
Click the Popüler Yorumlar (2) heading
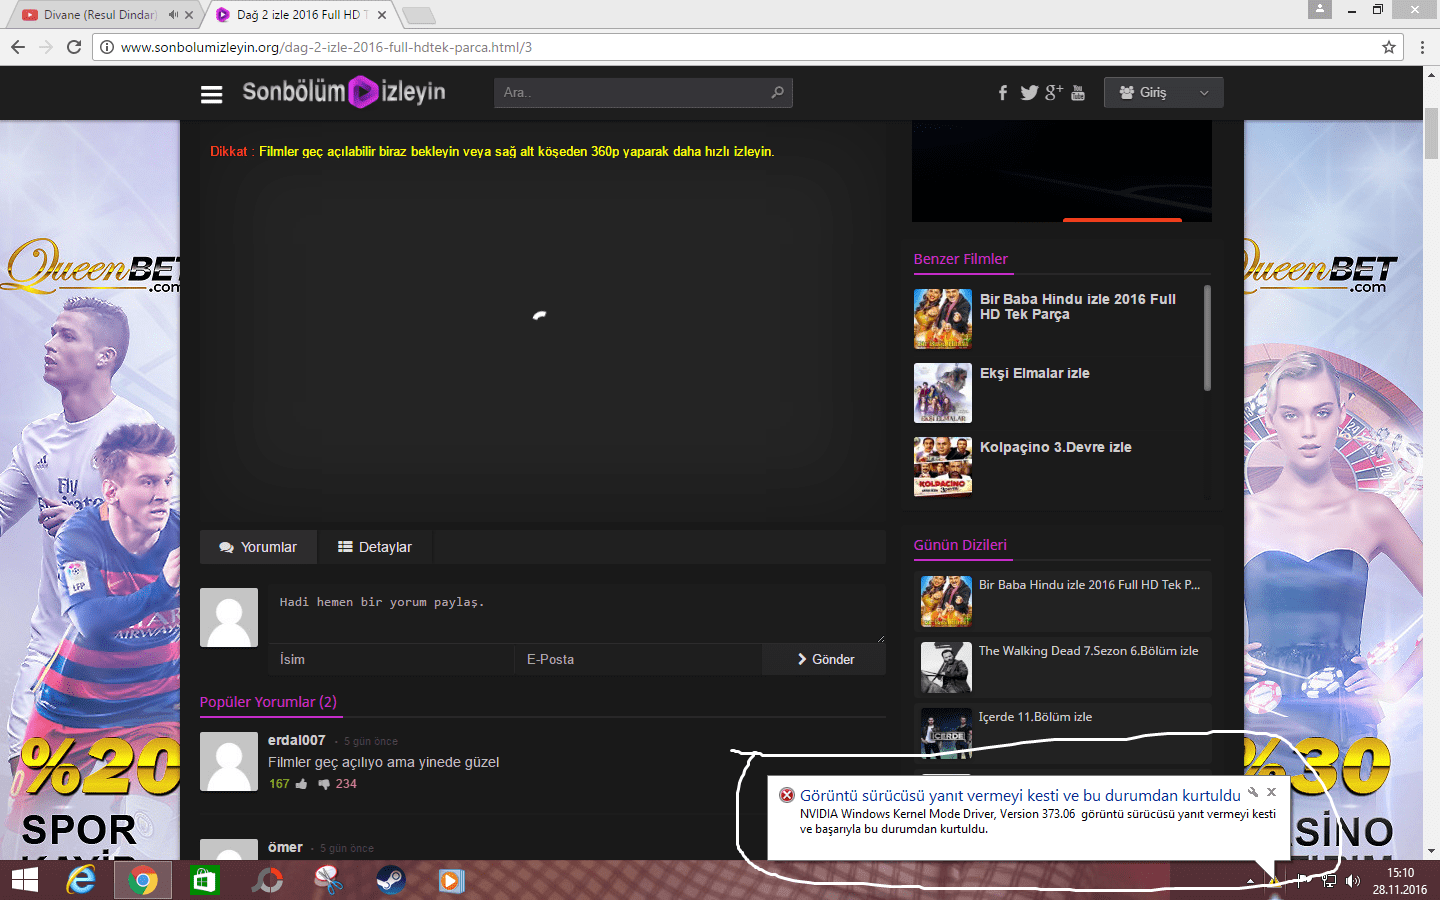coord(268,702)
